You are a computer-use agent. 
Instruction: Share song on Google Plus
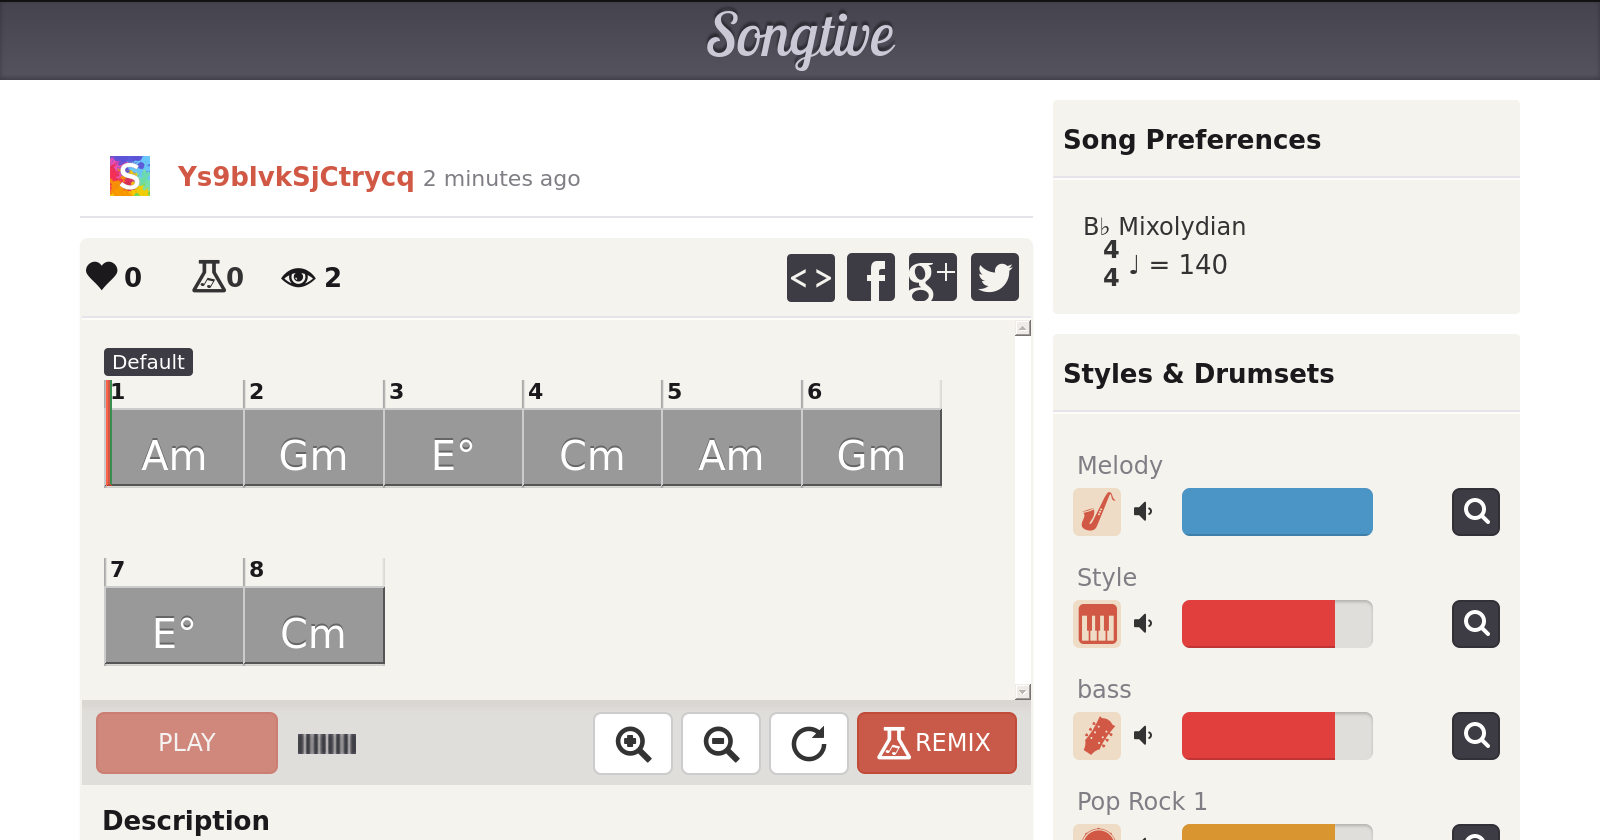(x=932, y=277)
